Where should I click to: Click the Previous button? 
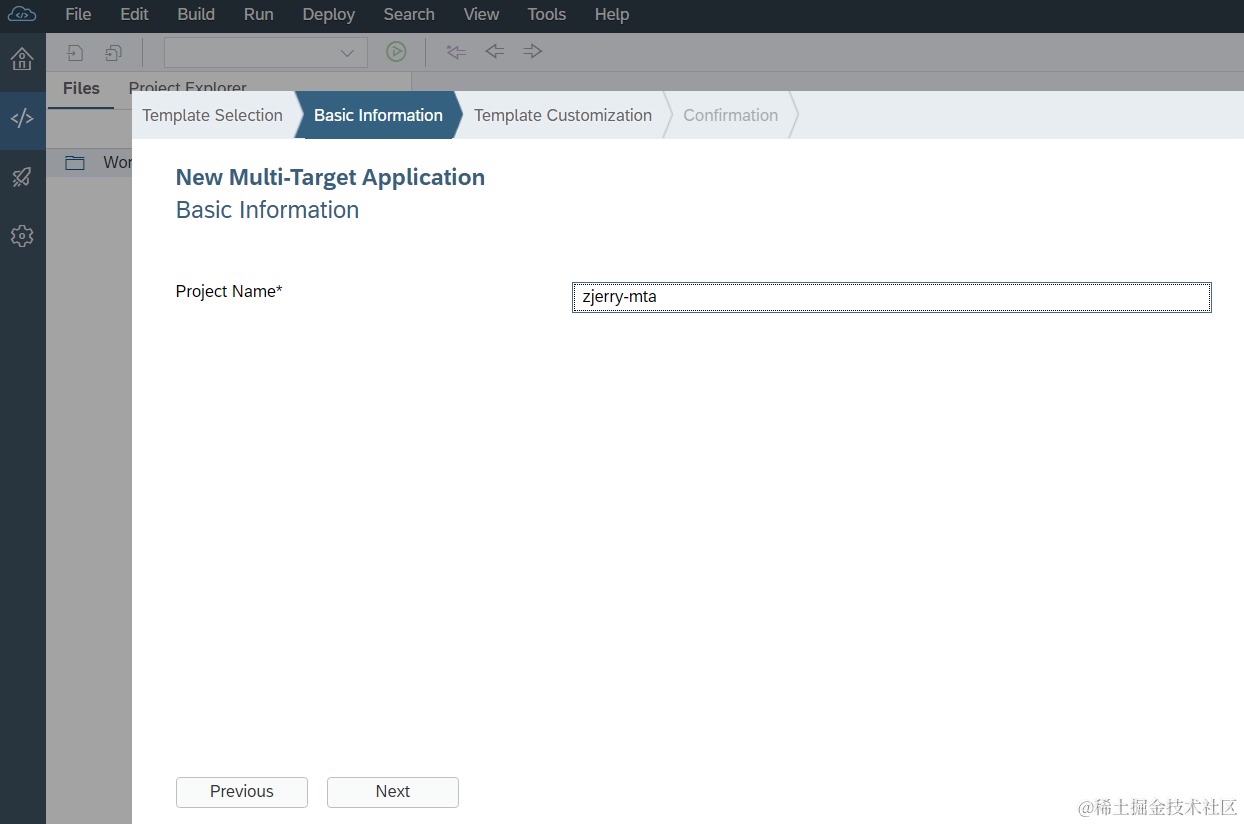point(242,792)
